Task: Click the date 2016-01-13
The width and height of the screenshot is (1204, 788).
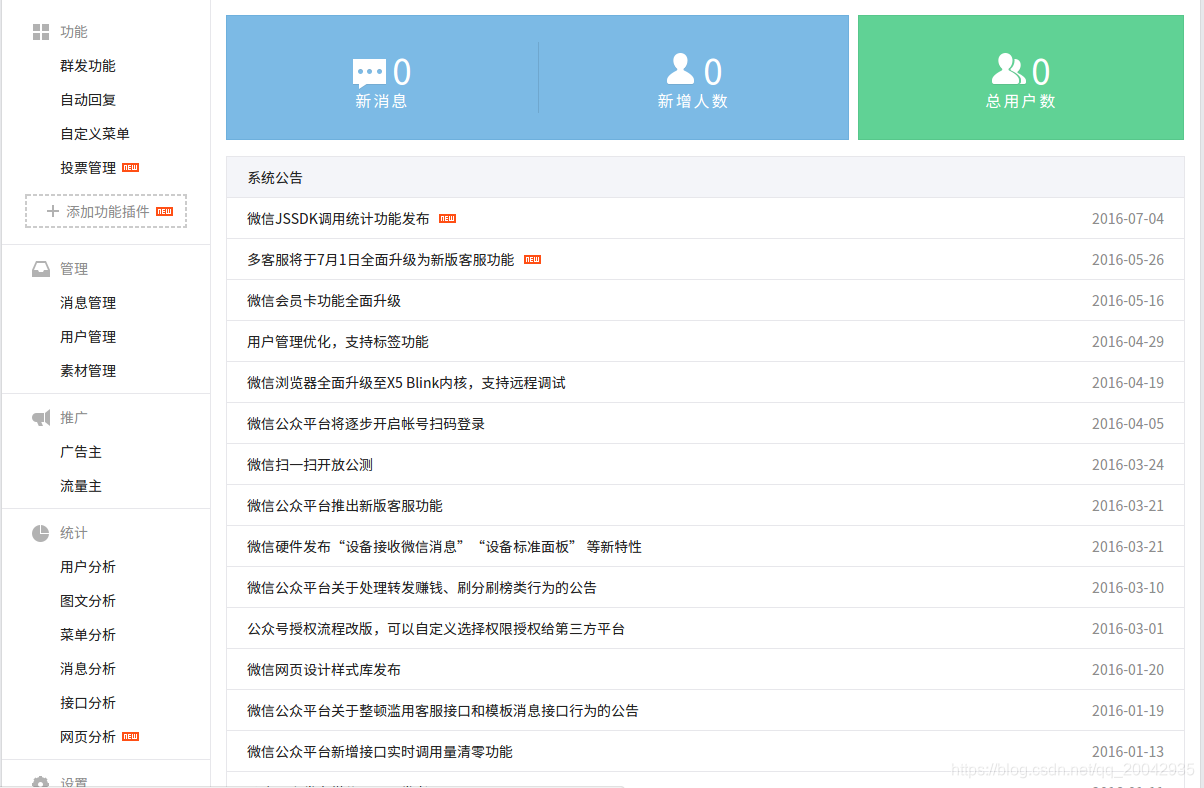Action: [x=1128, y=752]
